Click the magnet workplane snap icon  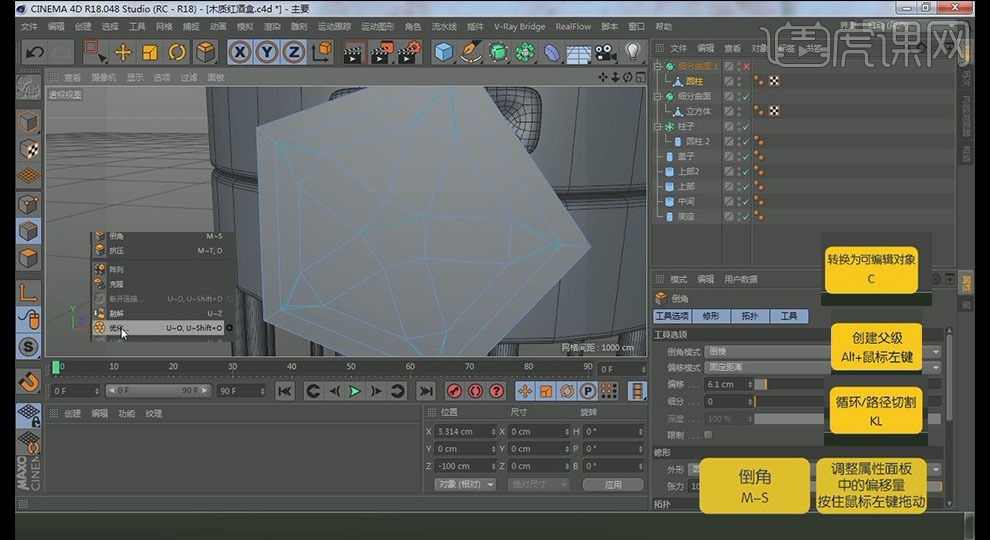[x=28, y=381]
